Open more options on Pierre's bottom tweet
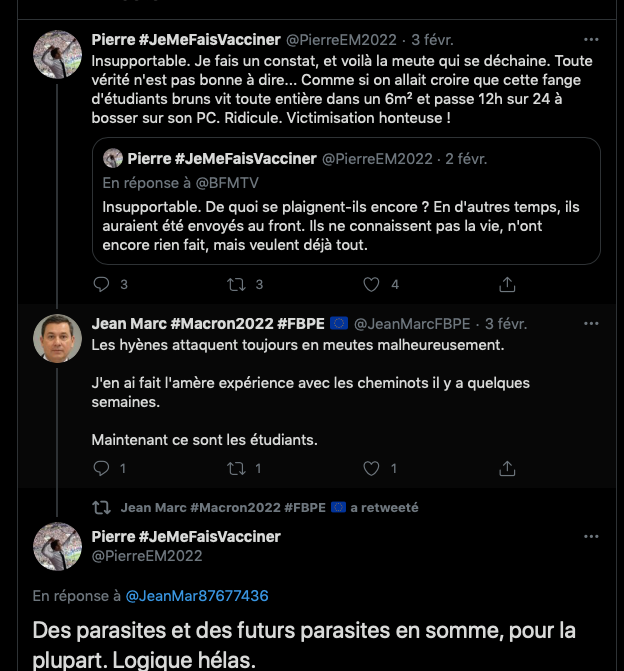 [x=592, y=538]
